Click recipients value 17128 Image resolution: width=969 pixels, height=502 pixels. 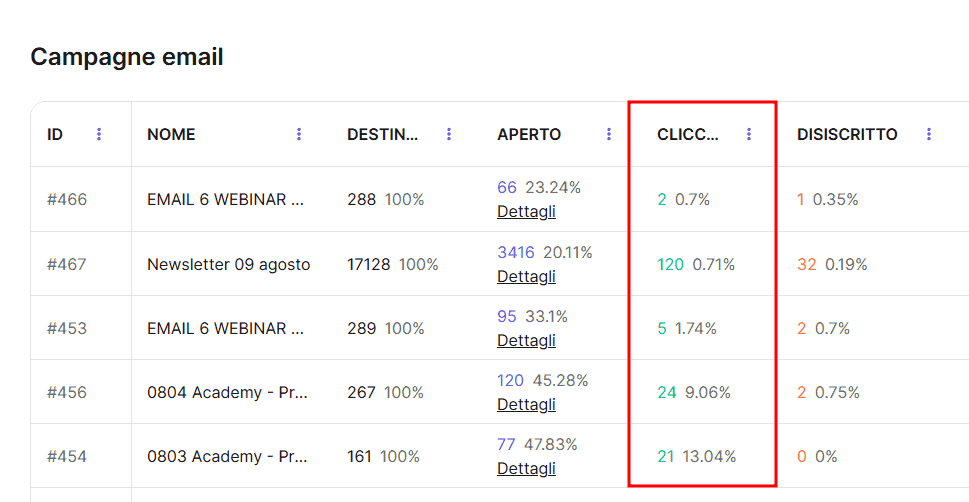point(368,265)
